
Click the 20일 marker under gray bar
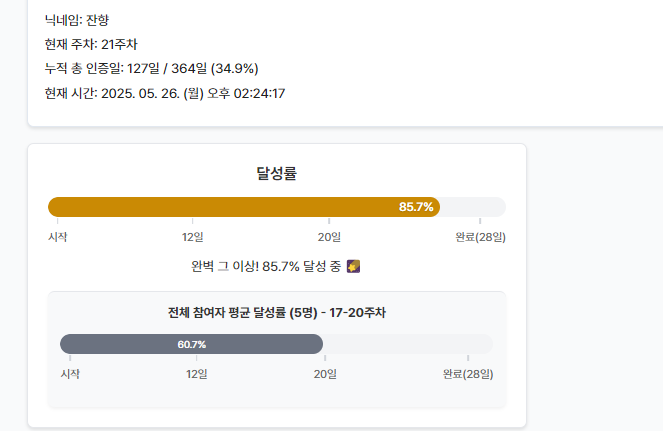tap(325, 374)
